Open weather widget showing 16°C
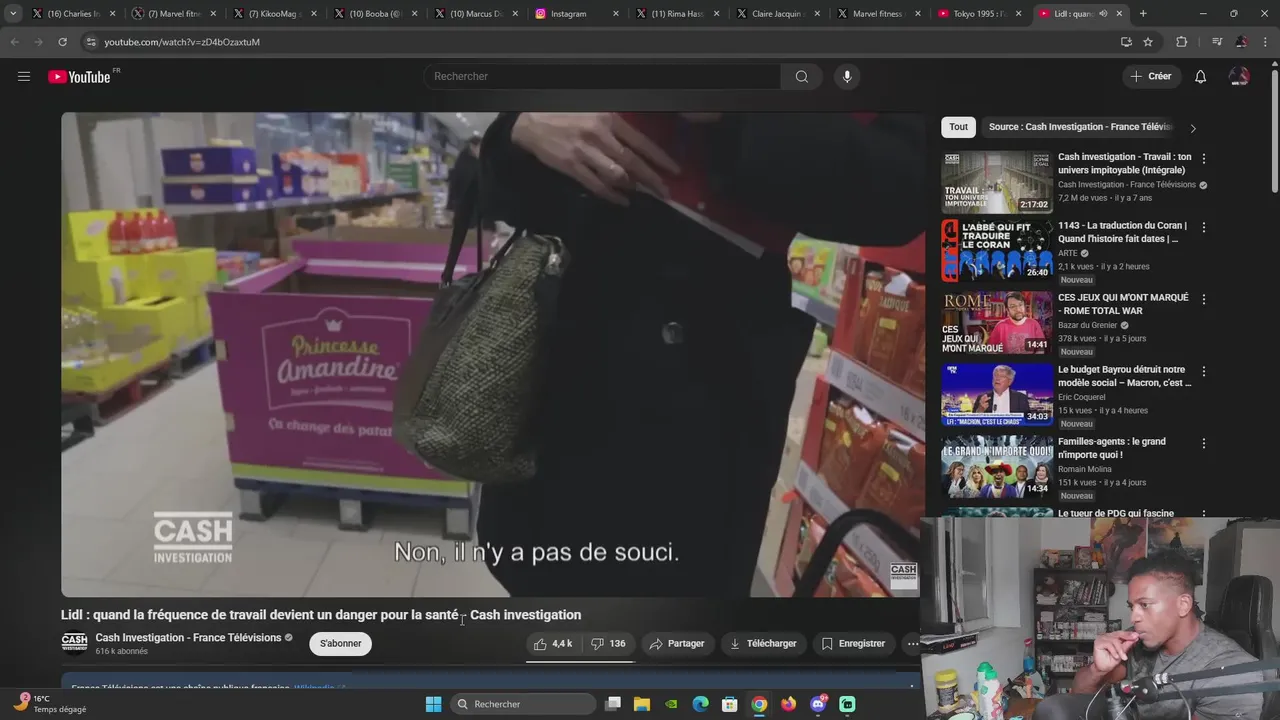 pos(48,704)
